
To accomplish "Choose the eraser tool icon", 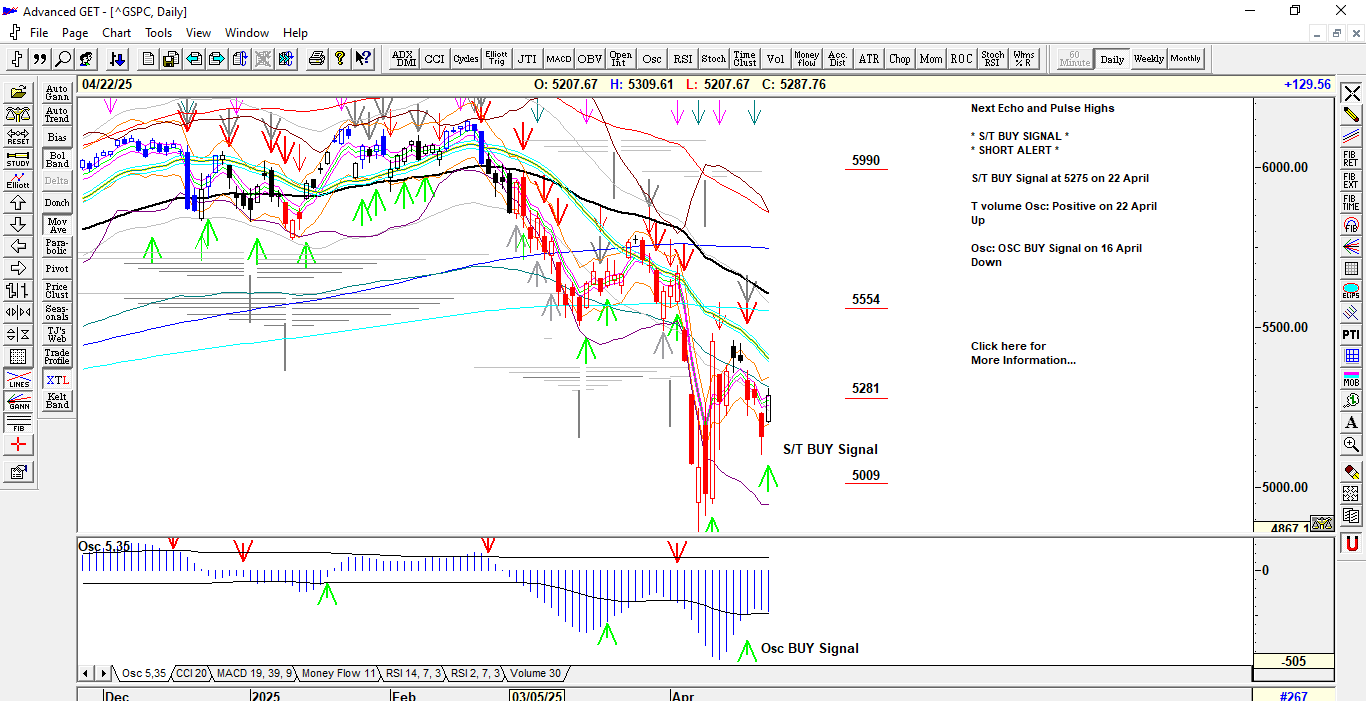I will 1351,471.
